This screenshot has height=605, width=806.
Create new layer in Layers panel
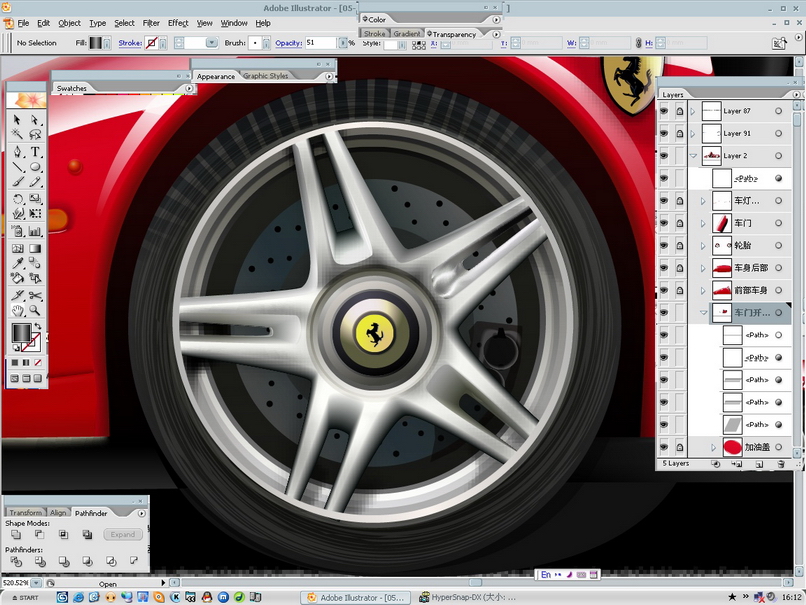coord(759,464)
